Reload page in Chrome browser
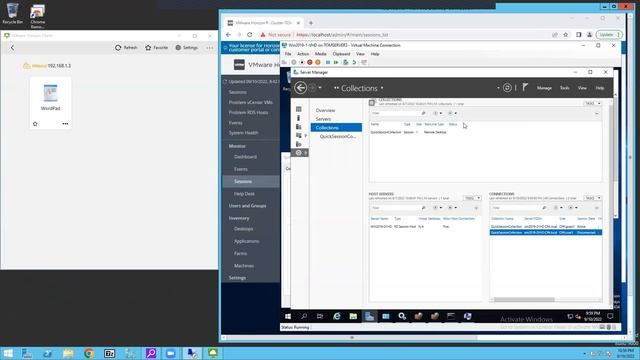The image size is (640, 360). click(x=250, y=35)
